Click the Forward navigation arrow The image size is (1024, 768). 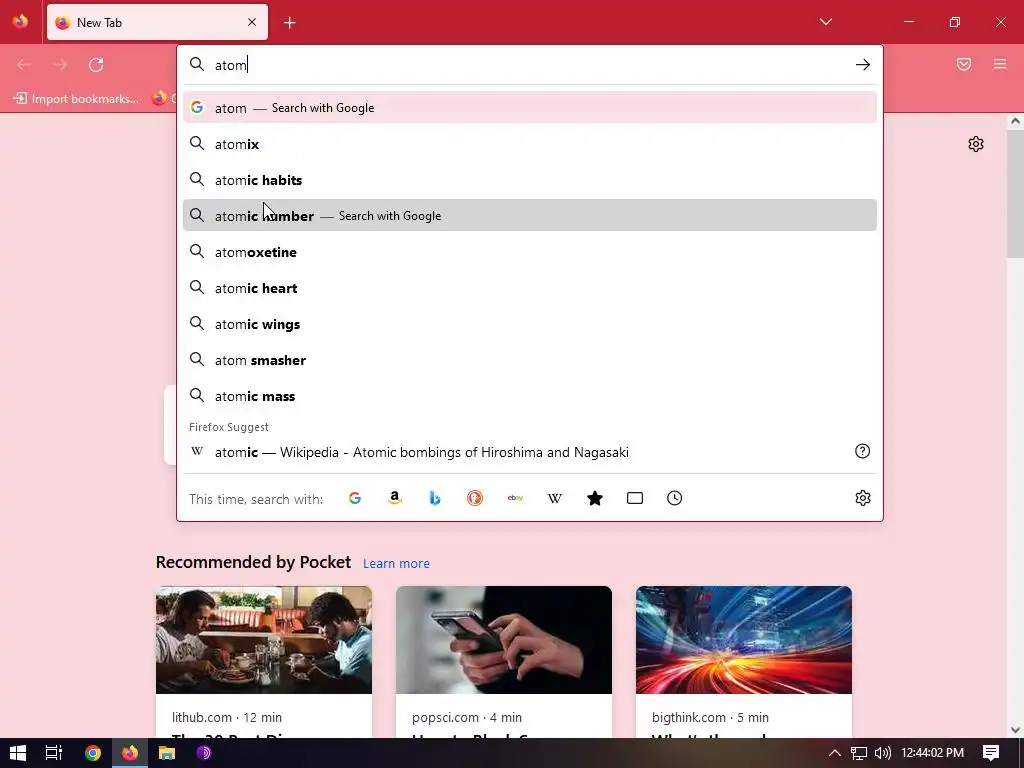click(60, 65)
